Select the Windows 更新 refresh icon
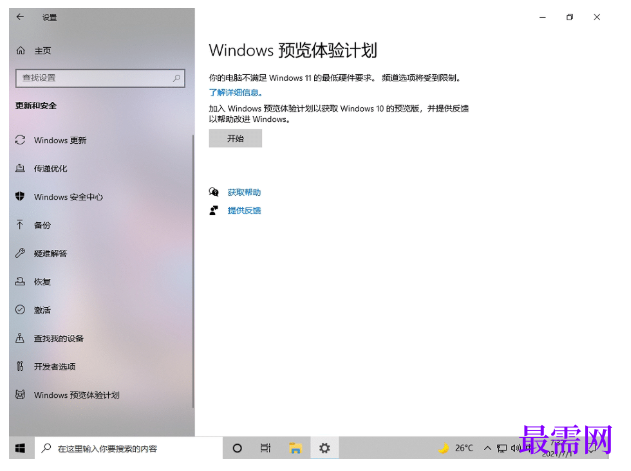 click(20, 140)
